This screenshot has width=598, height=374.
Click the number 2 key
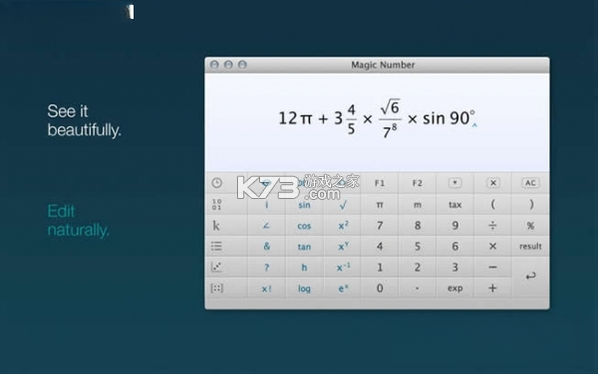pos(417,268)
